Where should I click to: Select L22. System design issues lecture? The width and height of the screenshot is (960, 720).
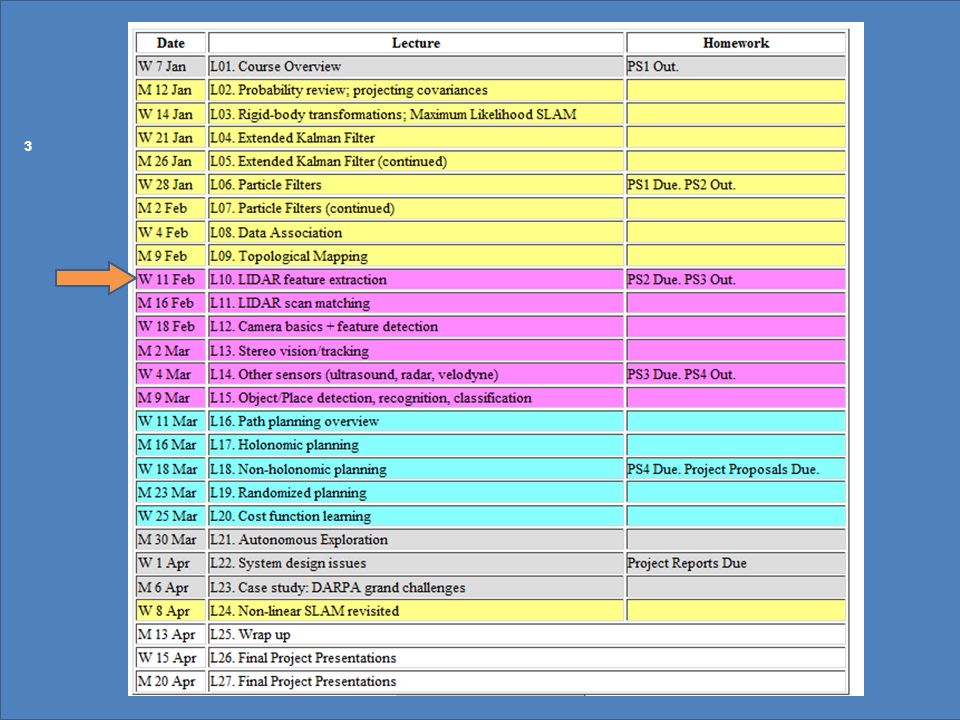pyautogui.click(x=416, y=563)
